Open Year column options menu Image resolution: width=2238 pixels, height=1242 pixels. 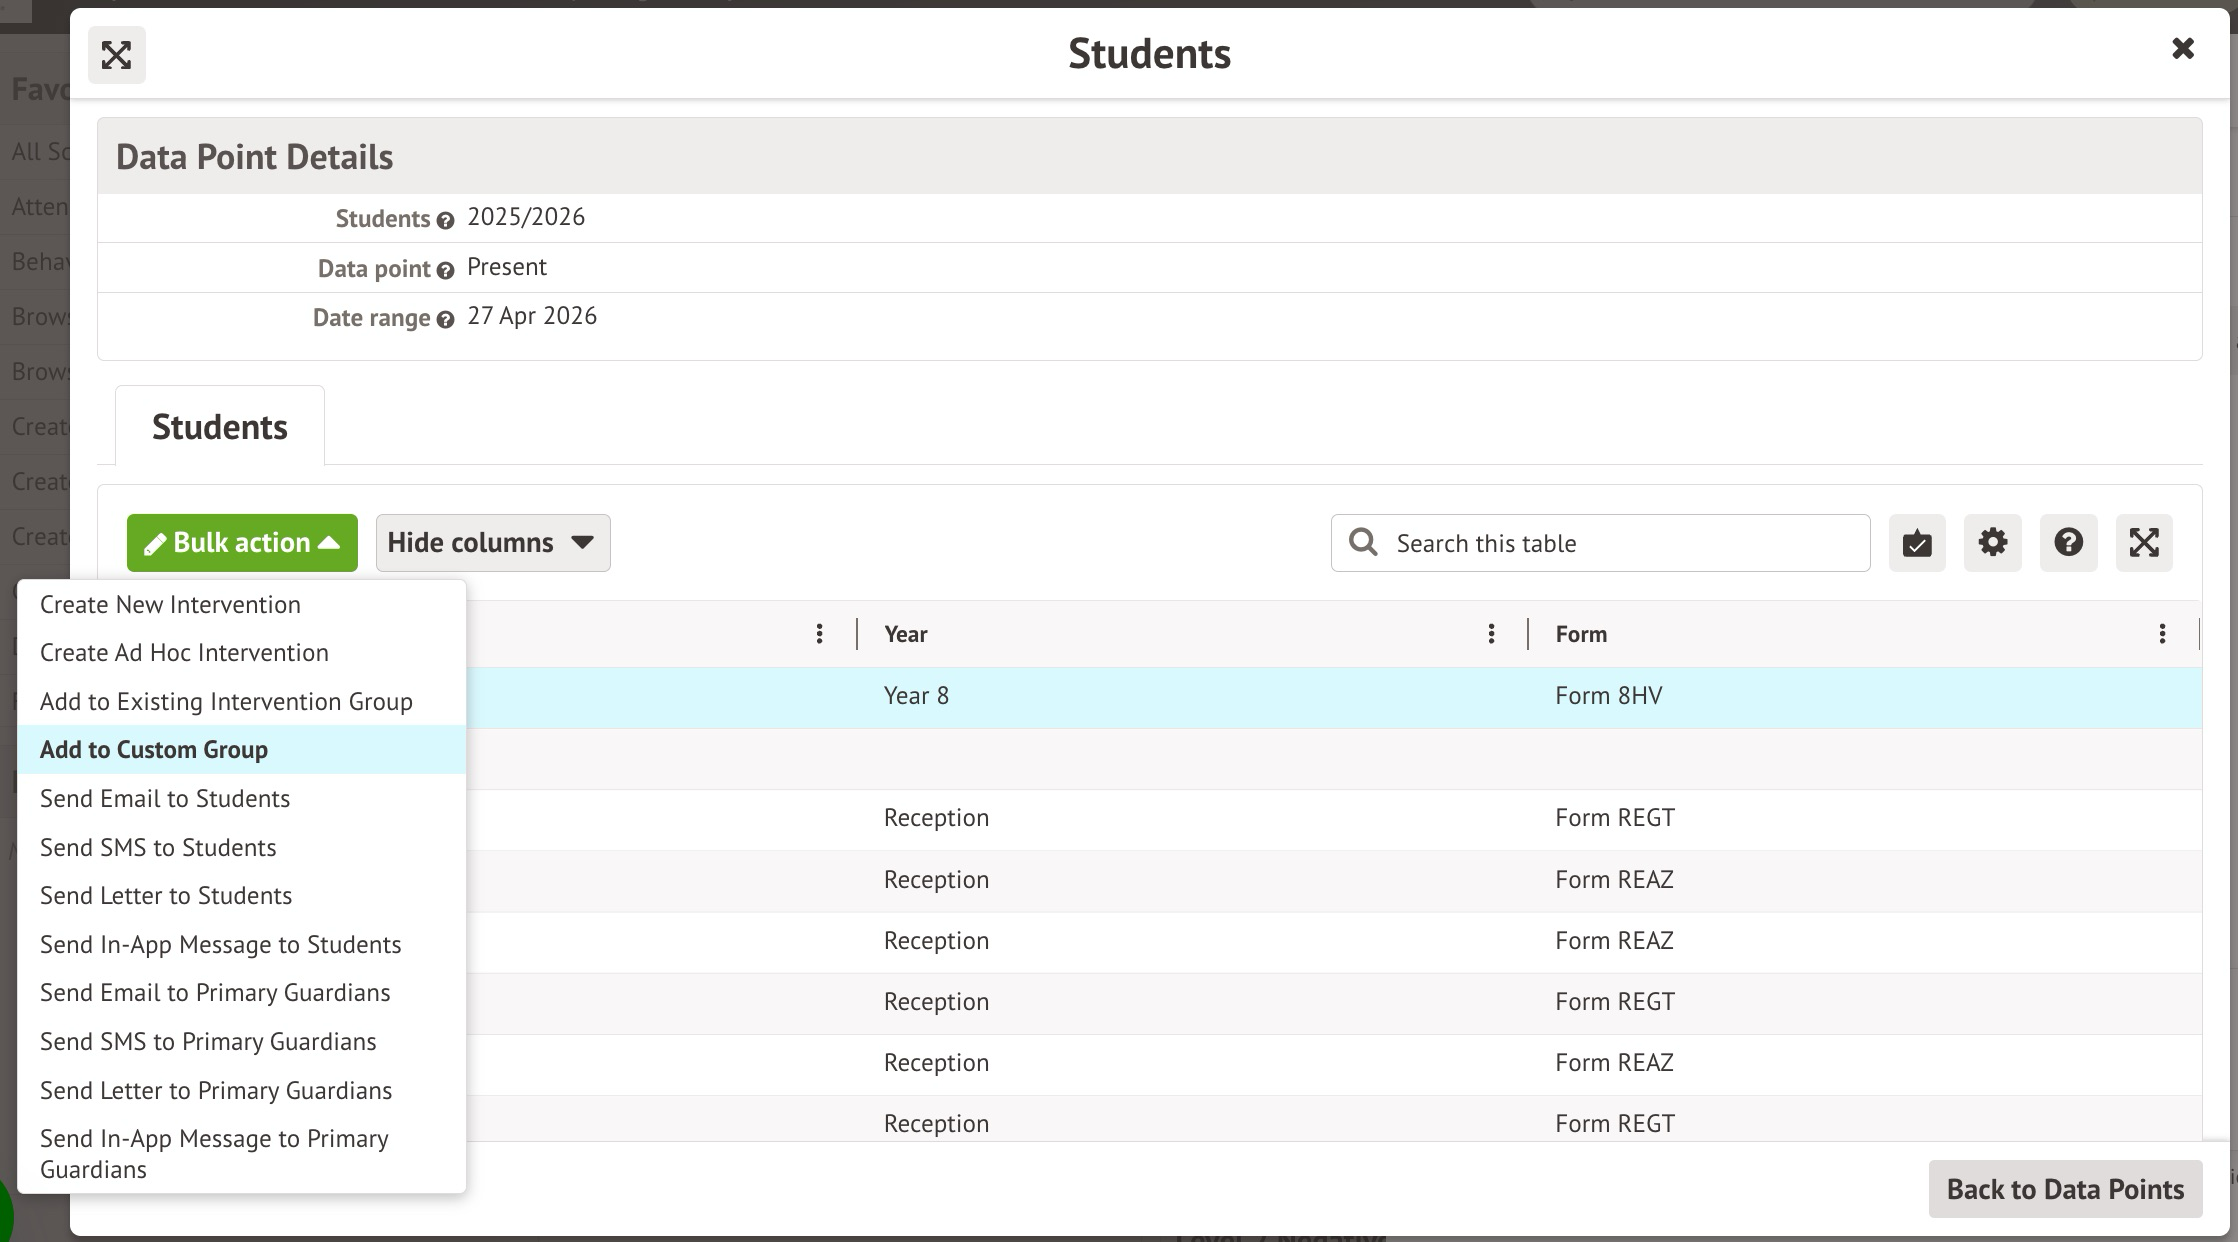click(x=1491, y=634)
